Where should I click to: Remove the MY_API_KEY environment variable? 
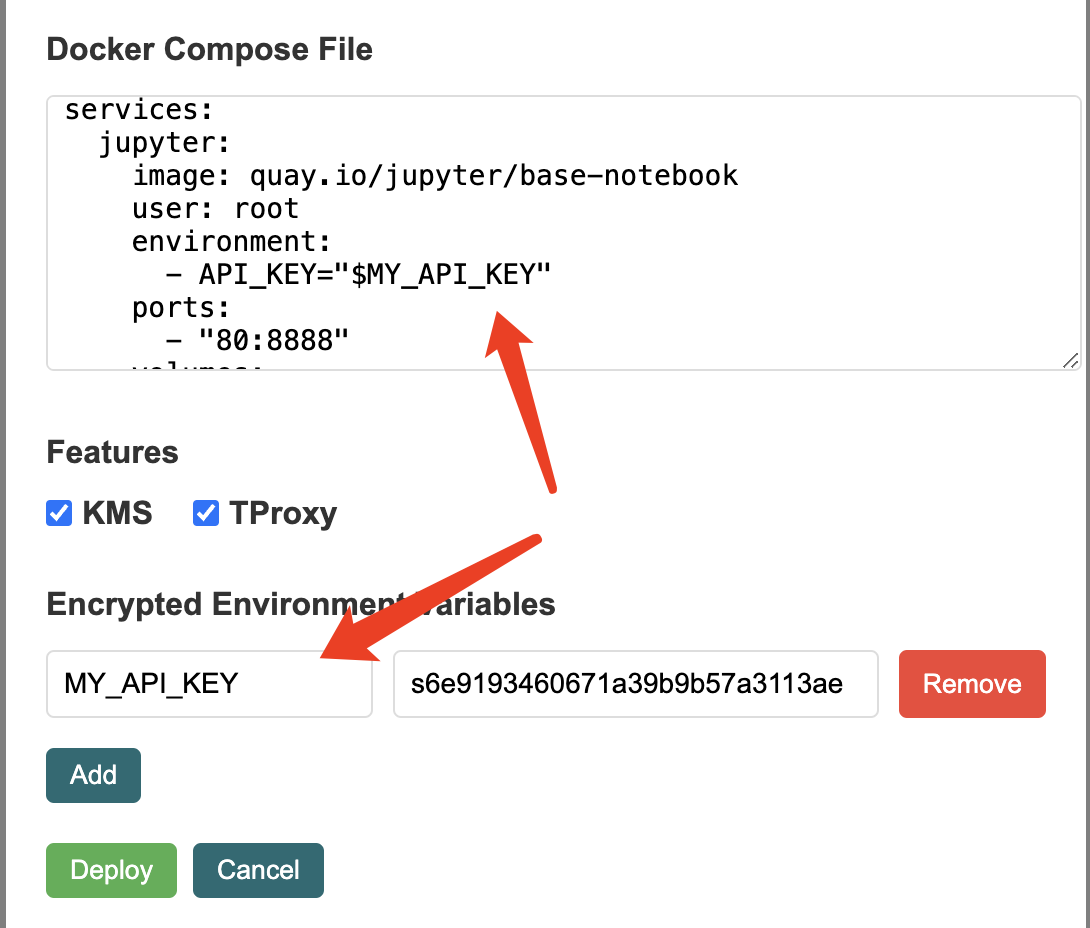coord(972,684)
